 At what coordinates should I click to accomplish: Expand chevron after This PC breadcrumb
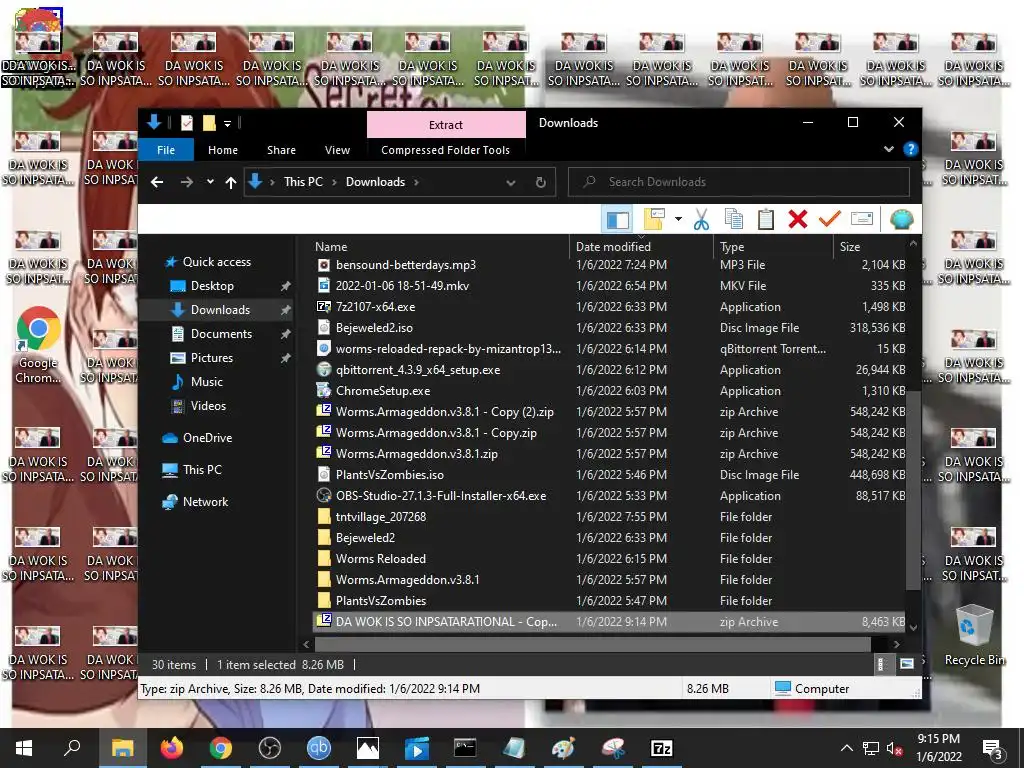(334, 182)
